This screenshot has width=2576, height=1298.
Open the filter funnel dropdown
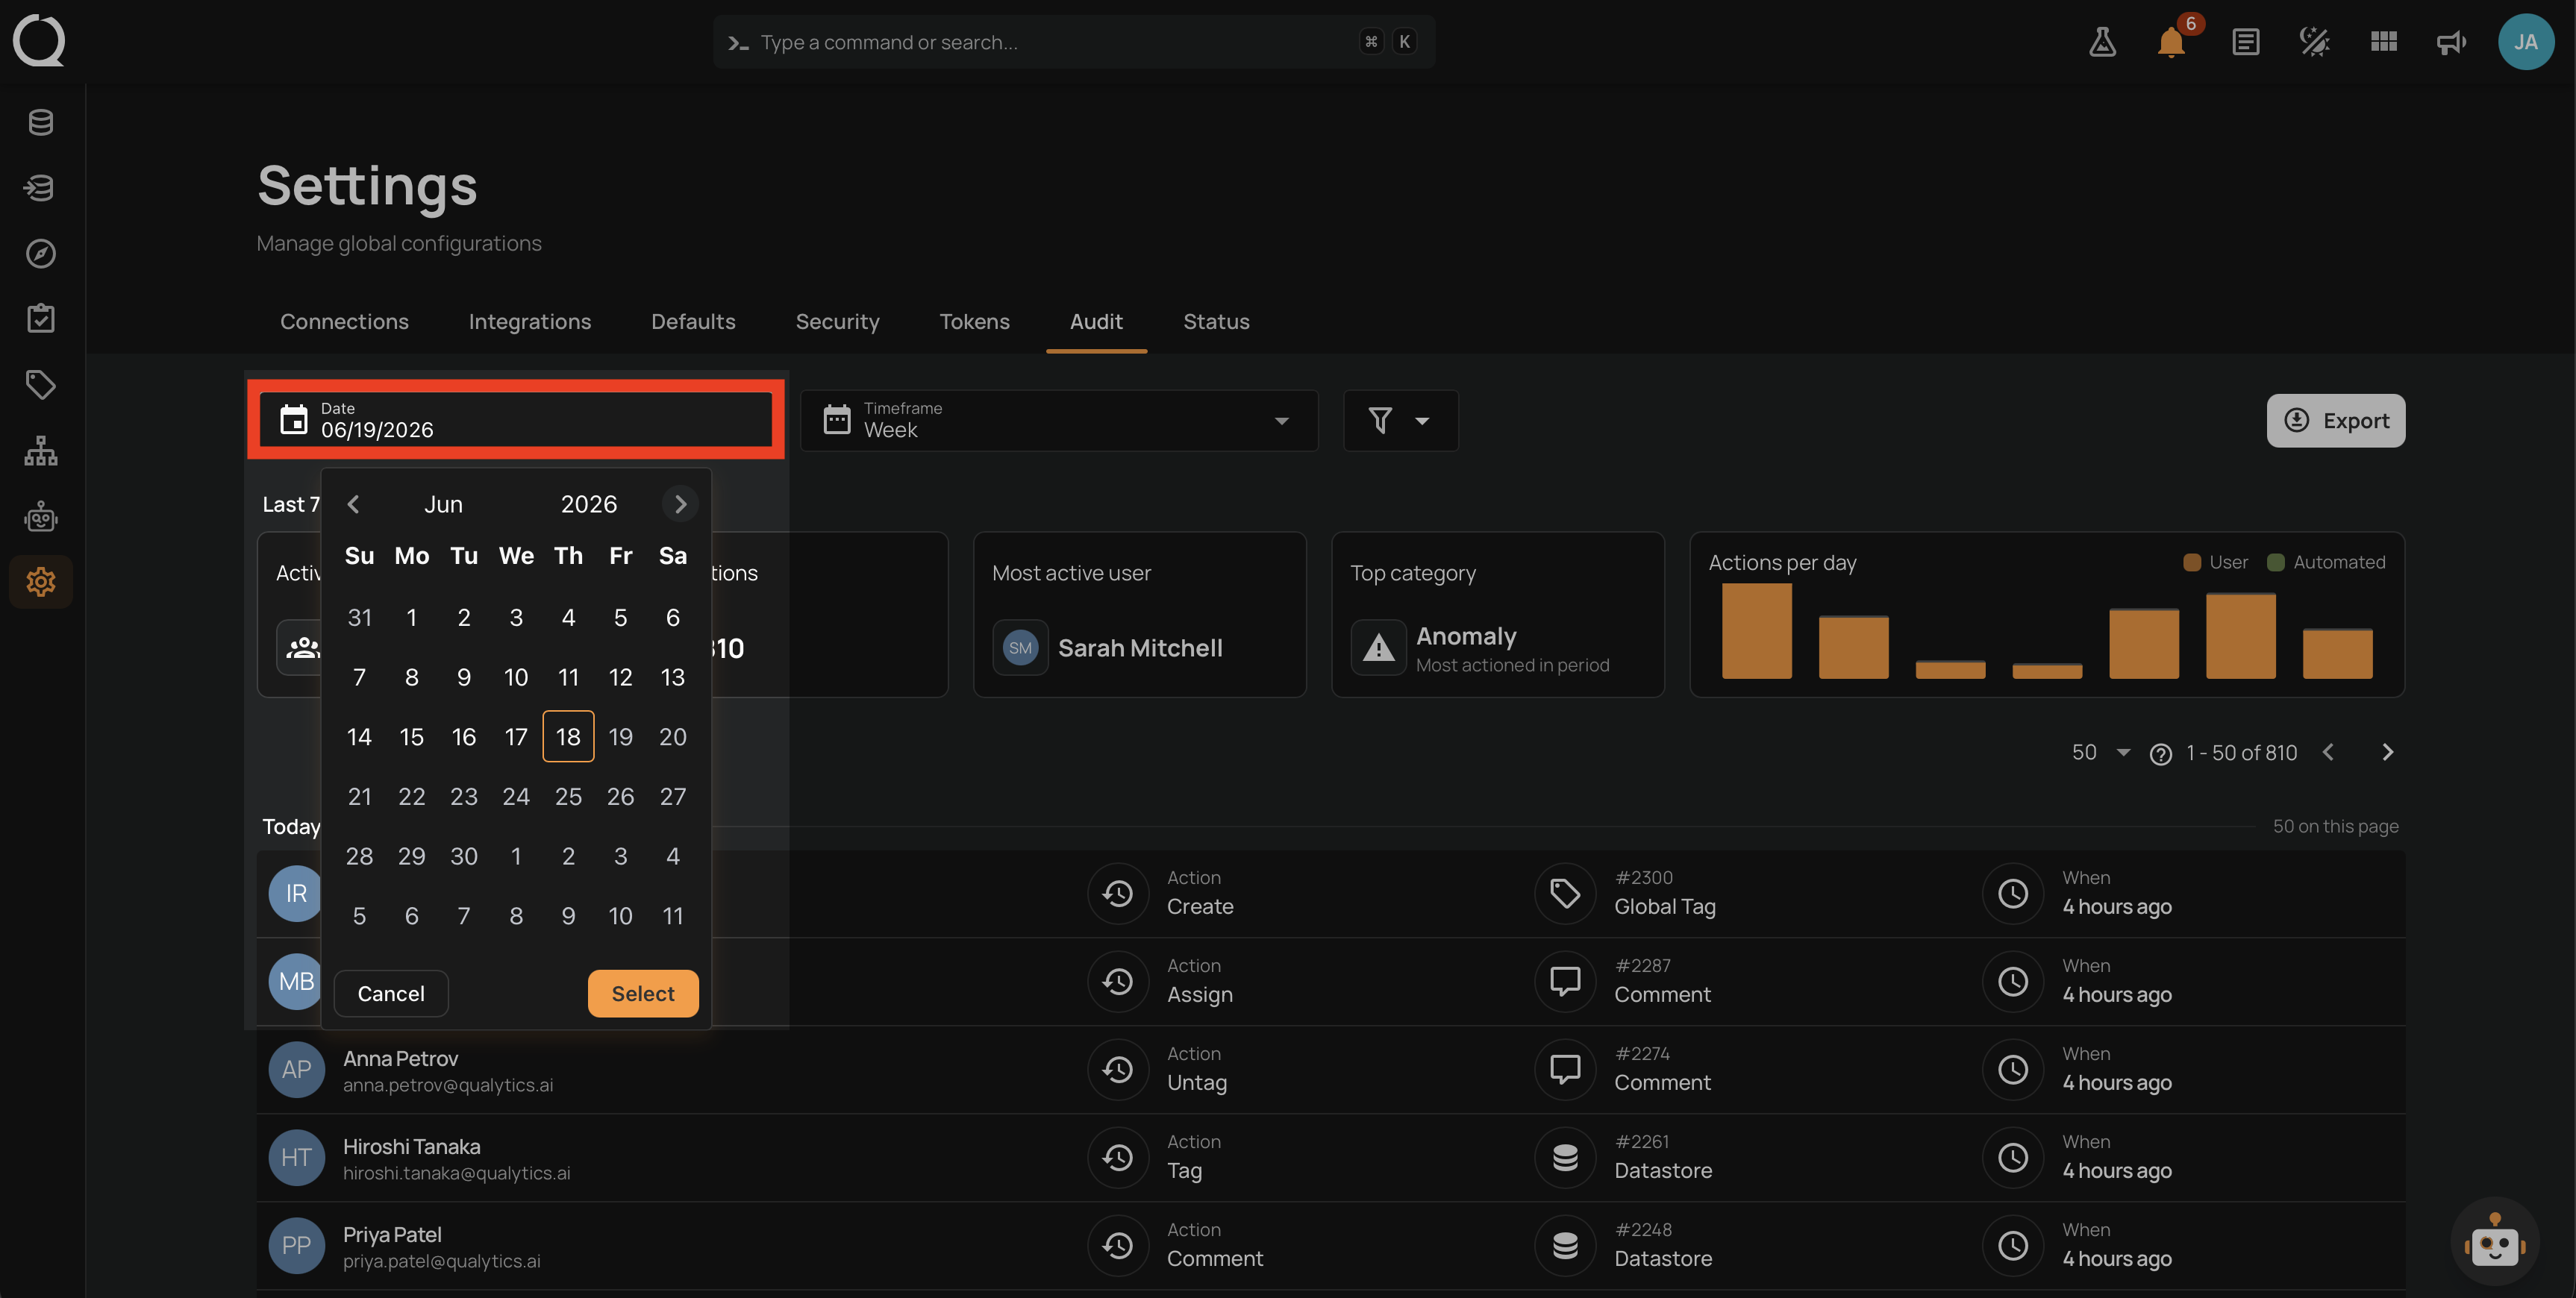click(x=1400, y=420)
